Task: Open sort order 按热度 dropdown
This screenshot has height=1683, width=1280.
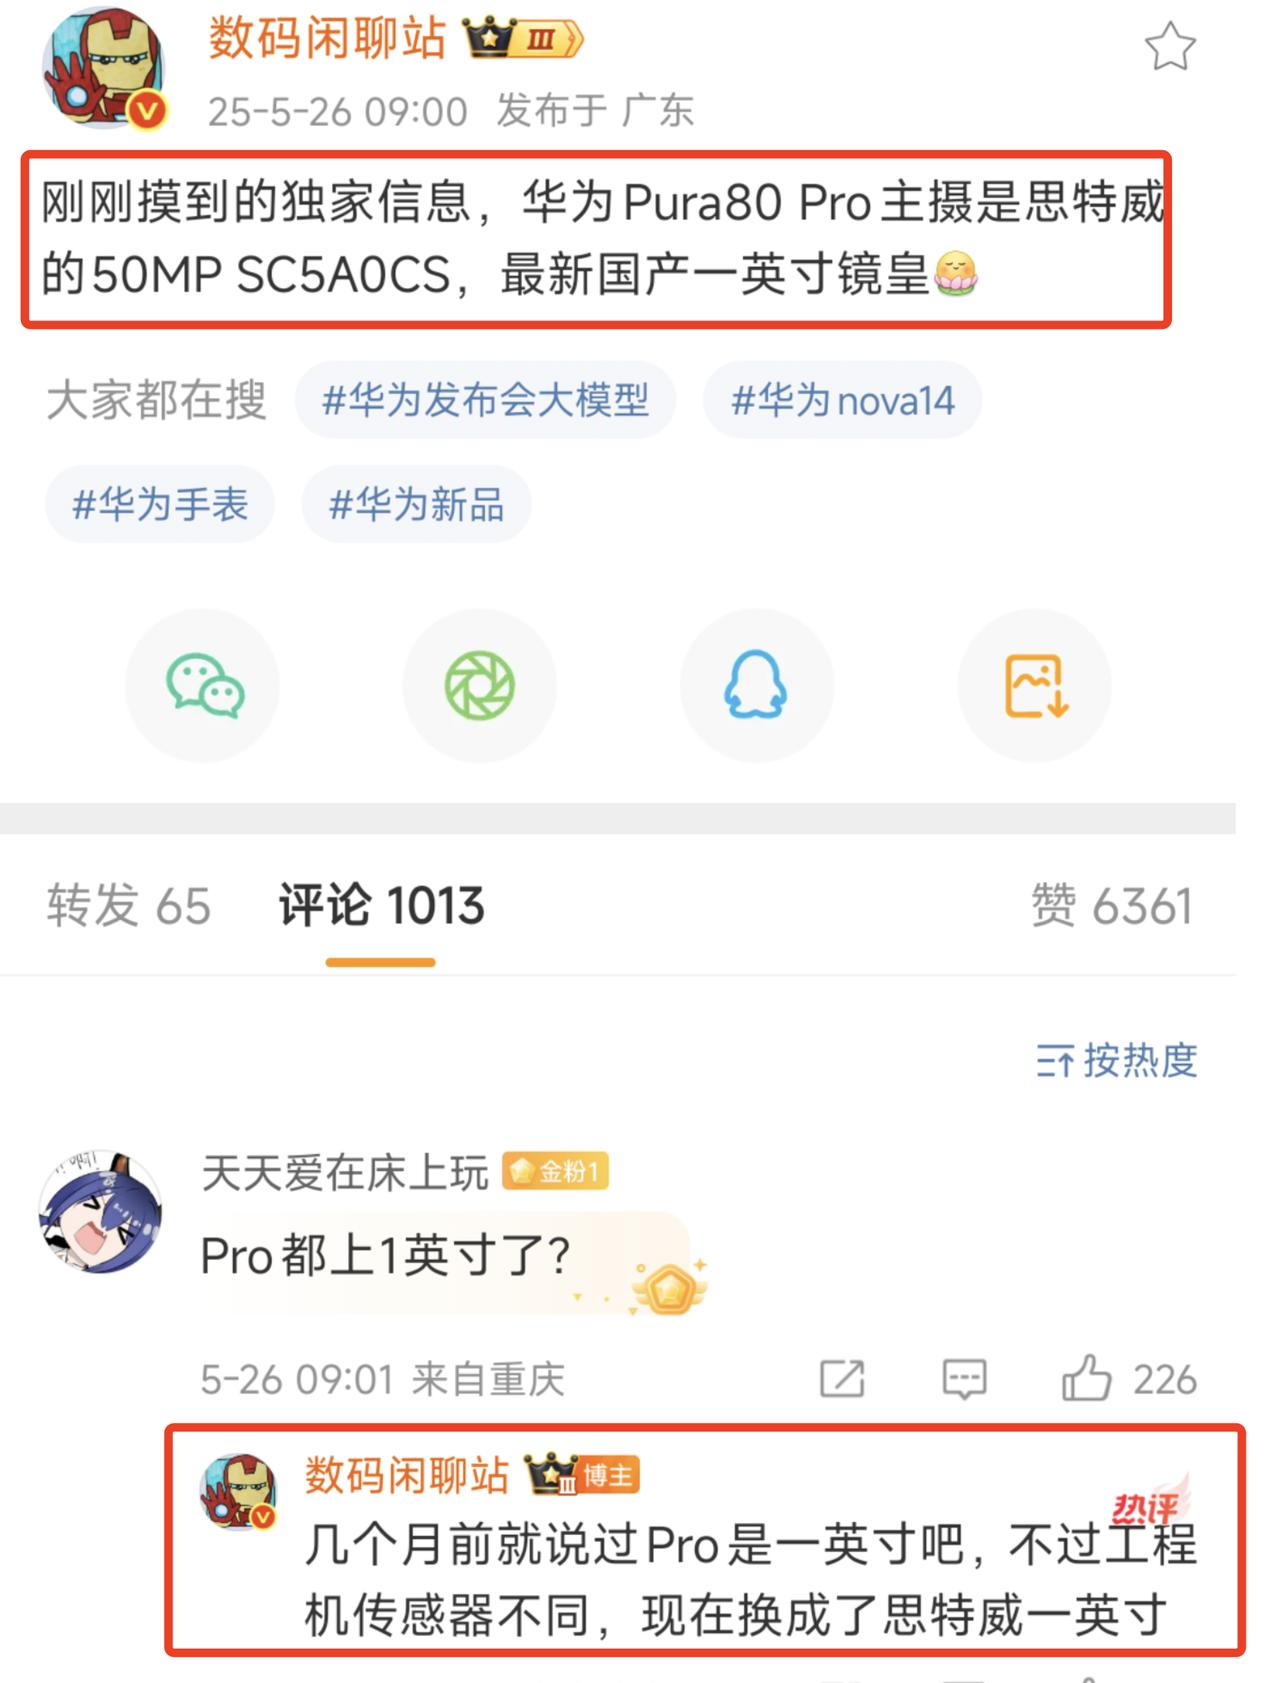Action: click(x=1116, y=1060)
